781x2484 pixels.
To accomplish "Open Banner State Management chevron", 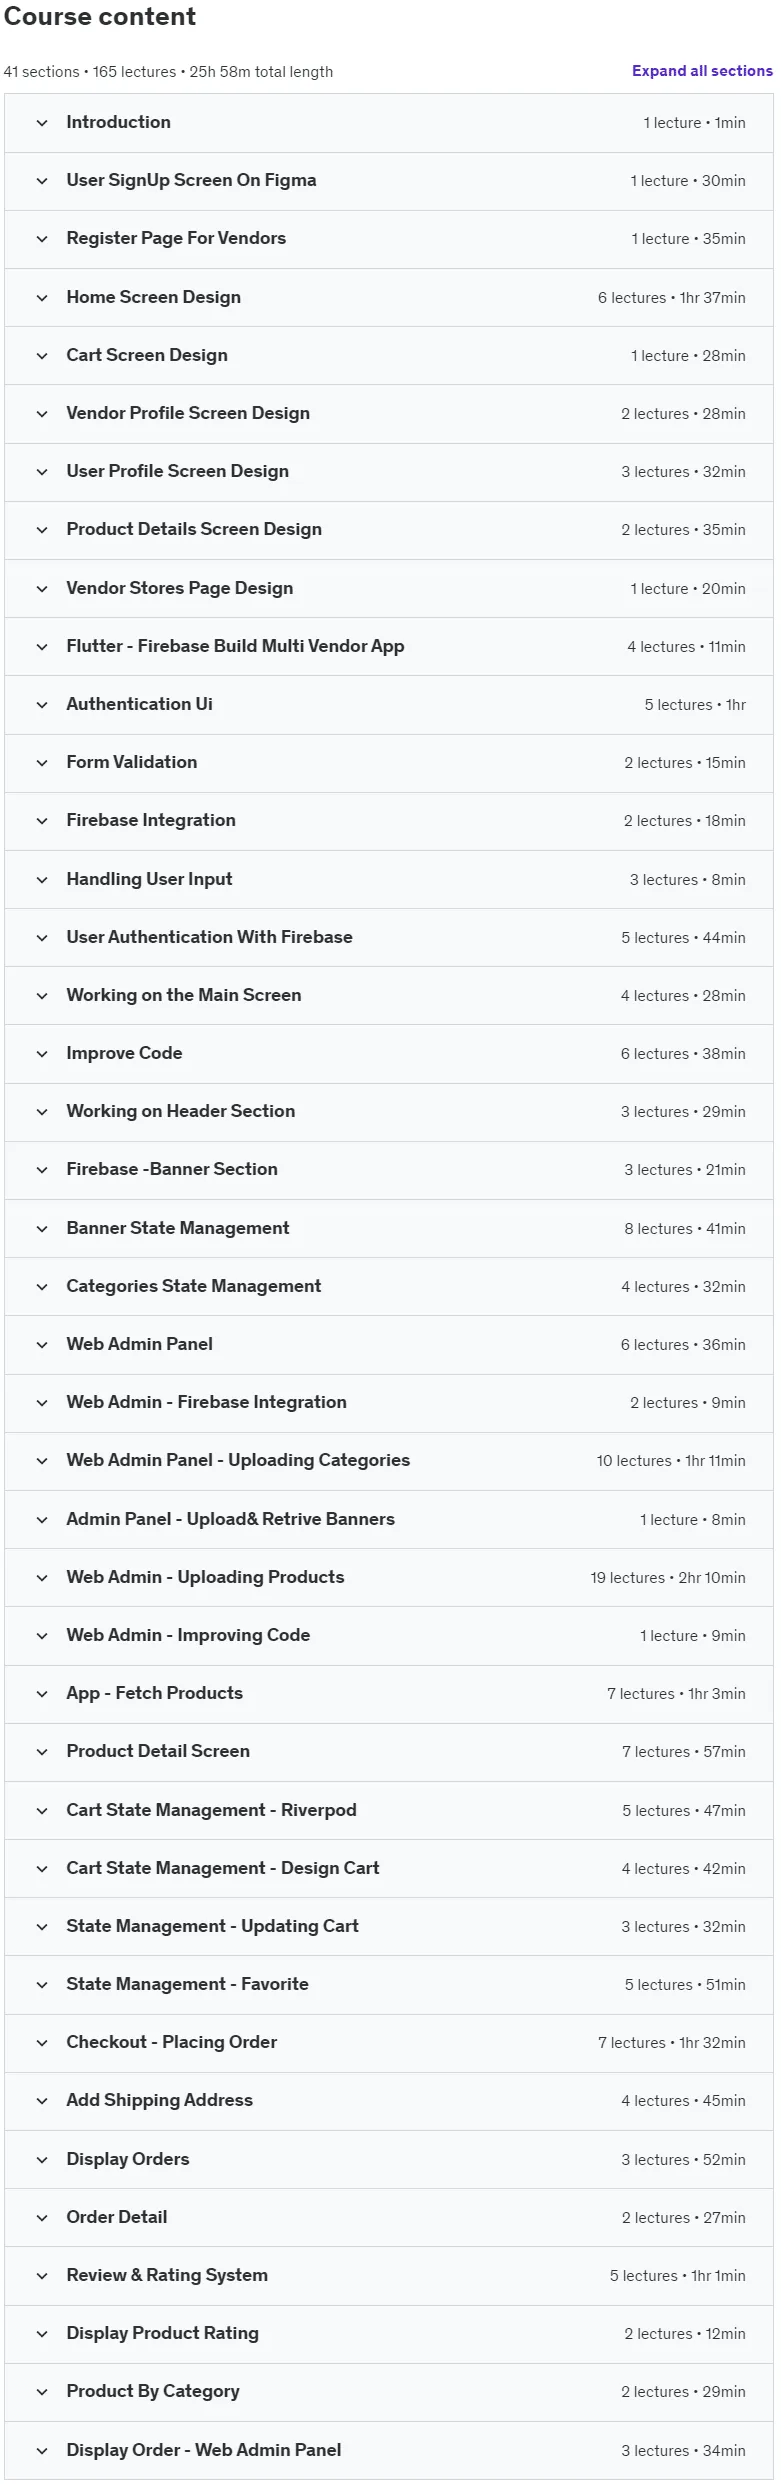I will 42,1229.
